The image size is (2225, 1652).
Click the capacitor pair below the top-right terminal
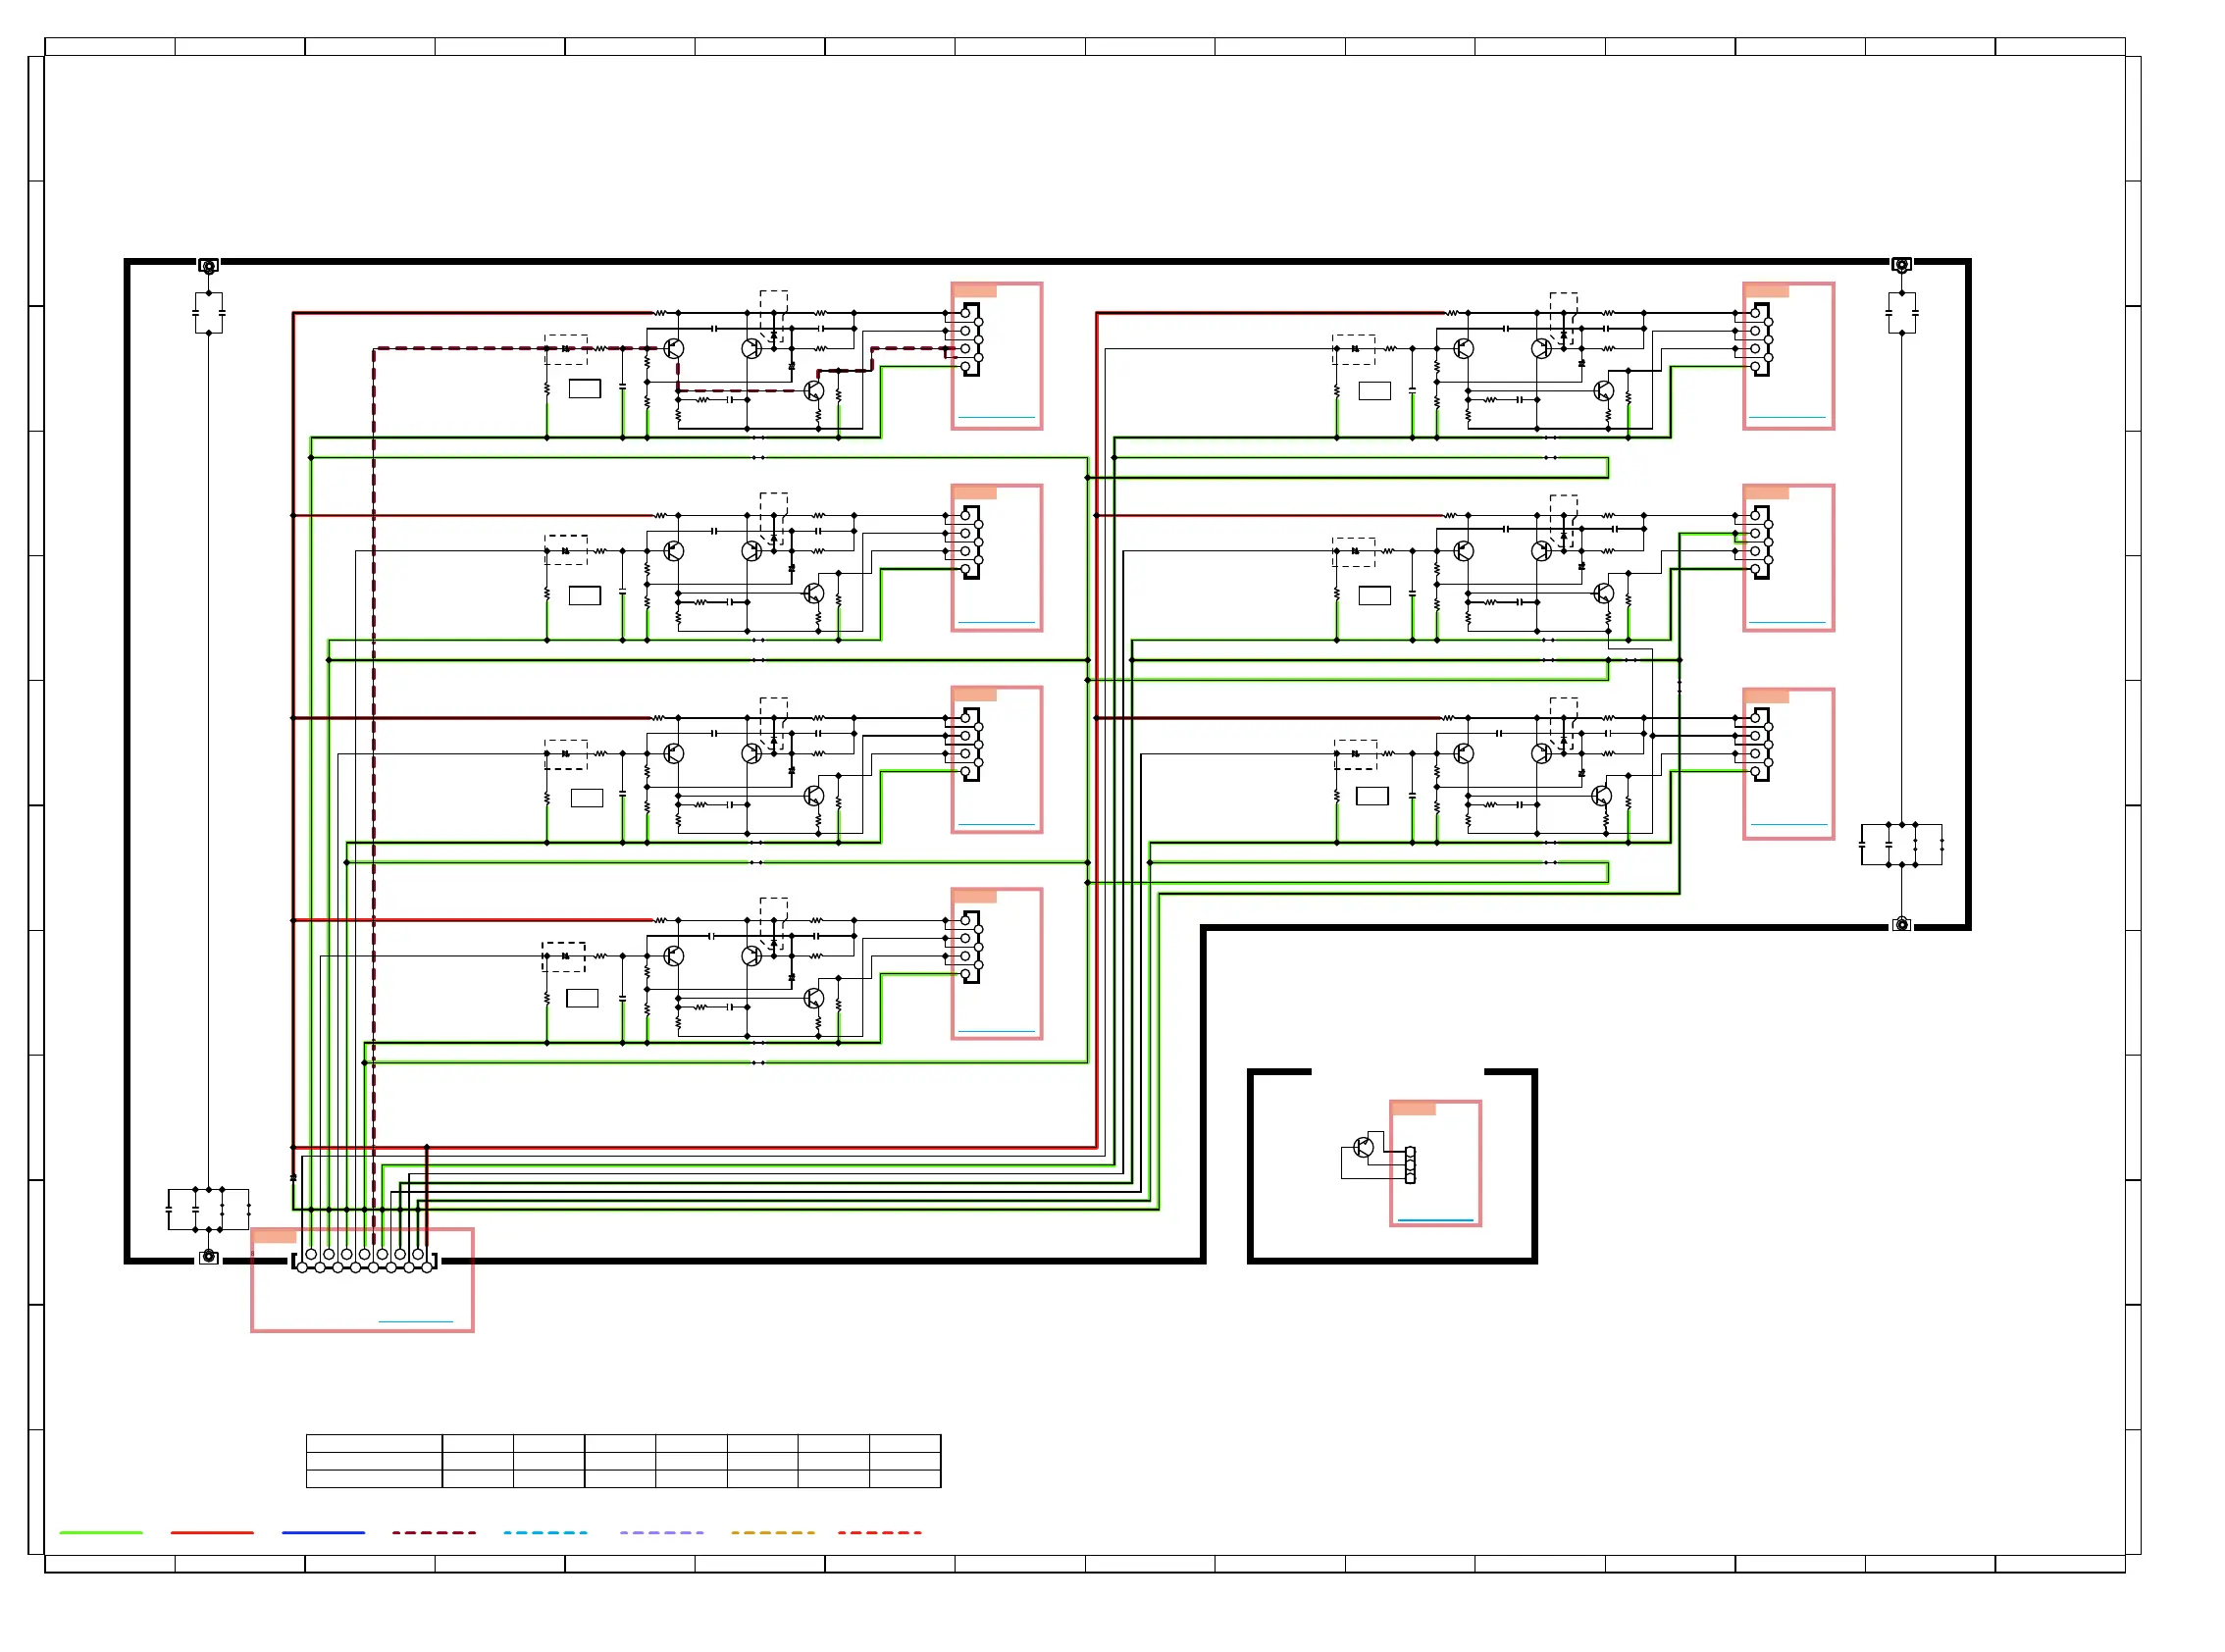1901,313
